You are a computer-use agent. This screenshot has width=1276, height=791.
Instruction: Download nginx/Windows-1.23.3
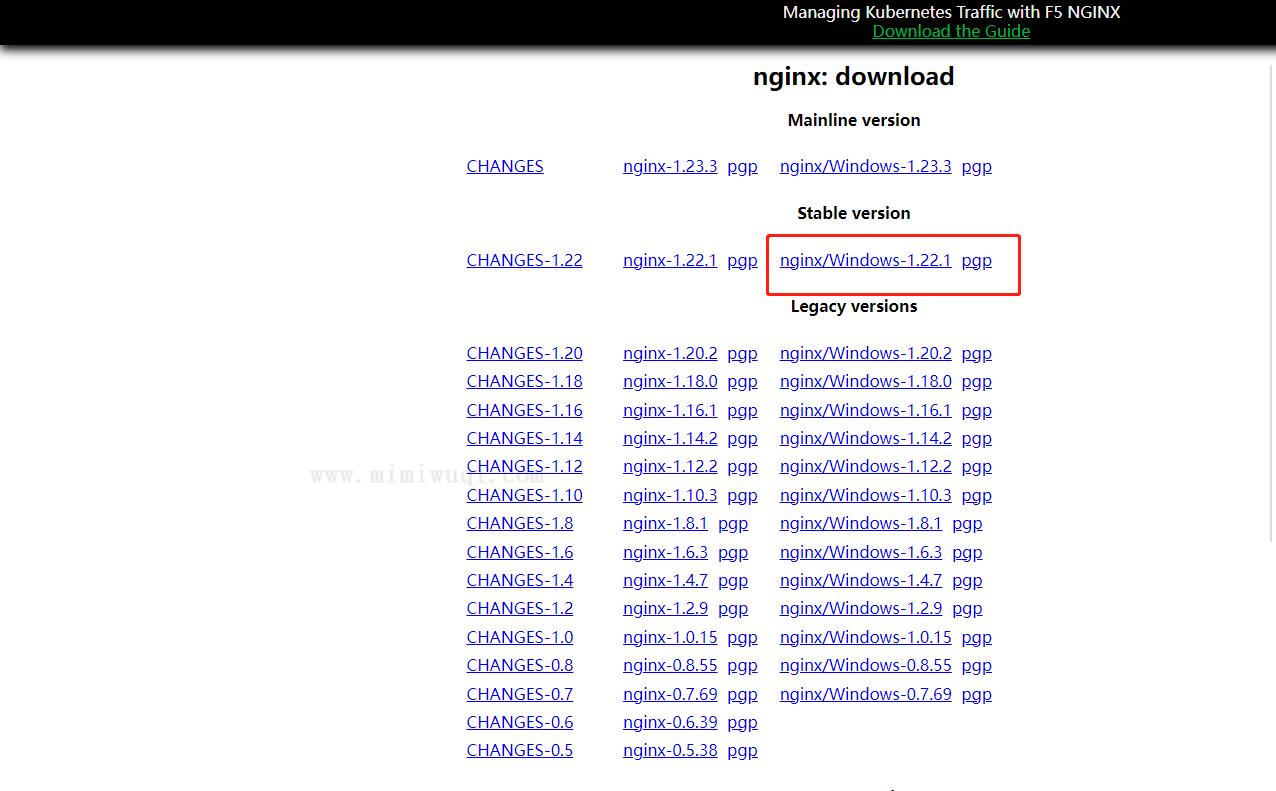tap(866, 167)
